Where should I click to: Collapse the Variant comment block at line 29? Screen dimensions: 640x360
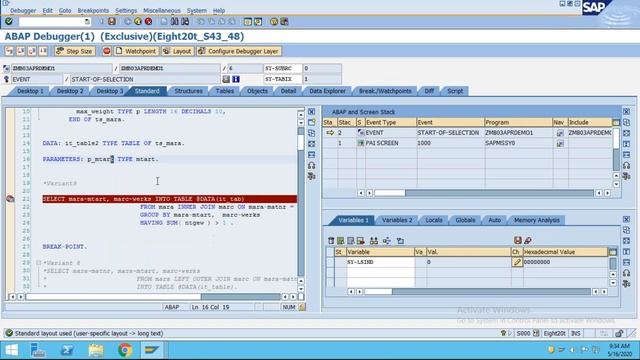39,263
